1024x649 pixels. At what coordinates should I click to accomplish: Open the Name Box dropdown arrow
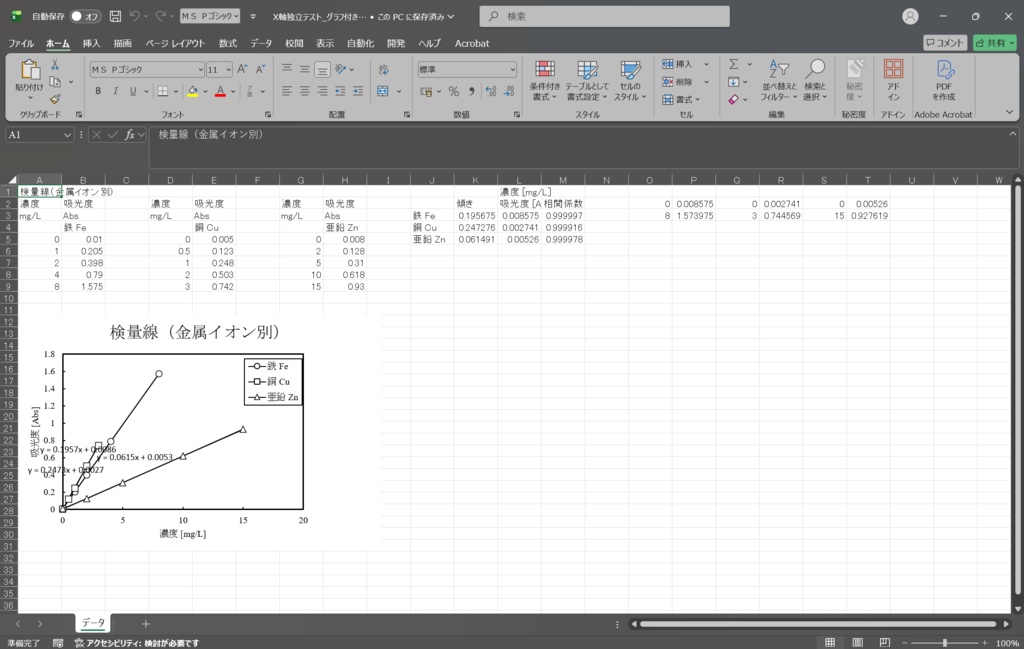pyautogui.click(x=67, y=135)
